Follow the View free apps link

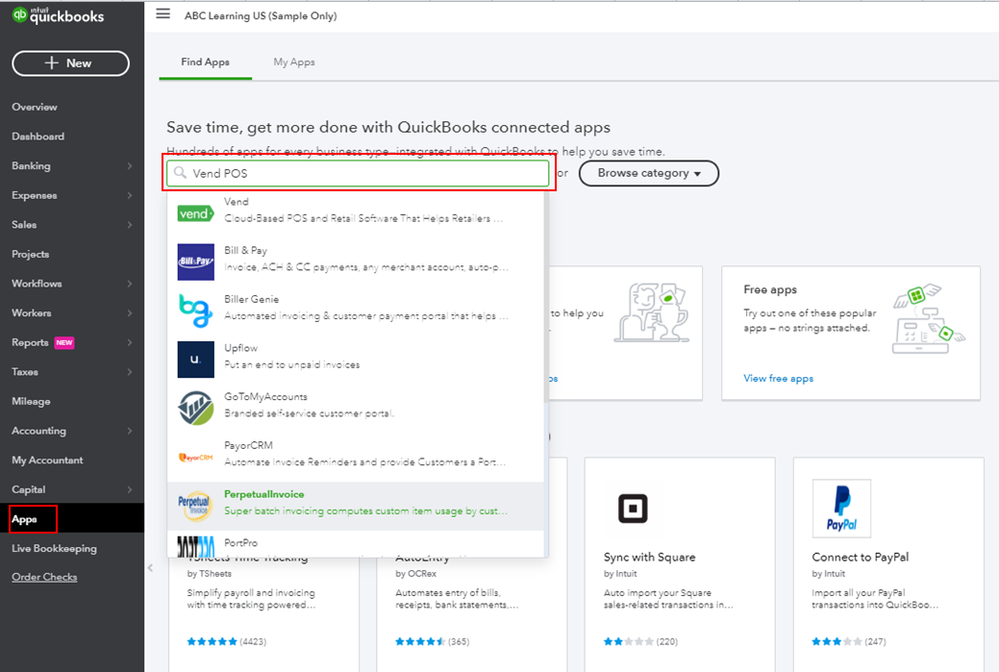tap(778, 379)
